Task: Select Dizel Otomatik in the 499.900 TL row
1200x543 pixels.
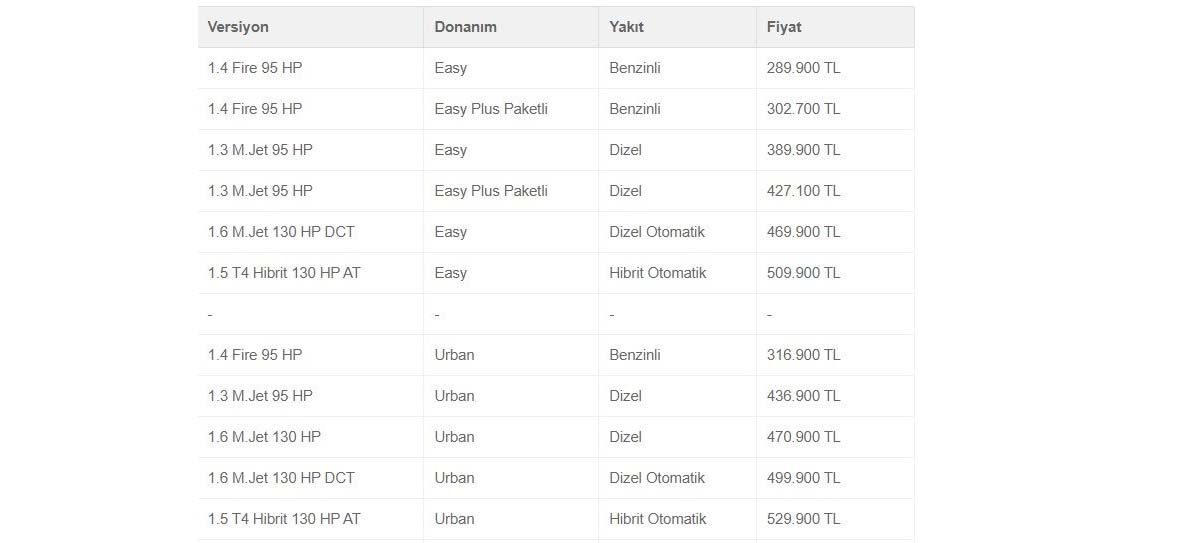Action: click(x=657, y=478)
